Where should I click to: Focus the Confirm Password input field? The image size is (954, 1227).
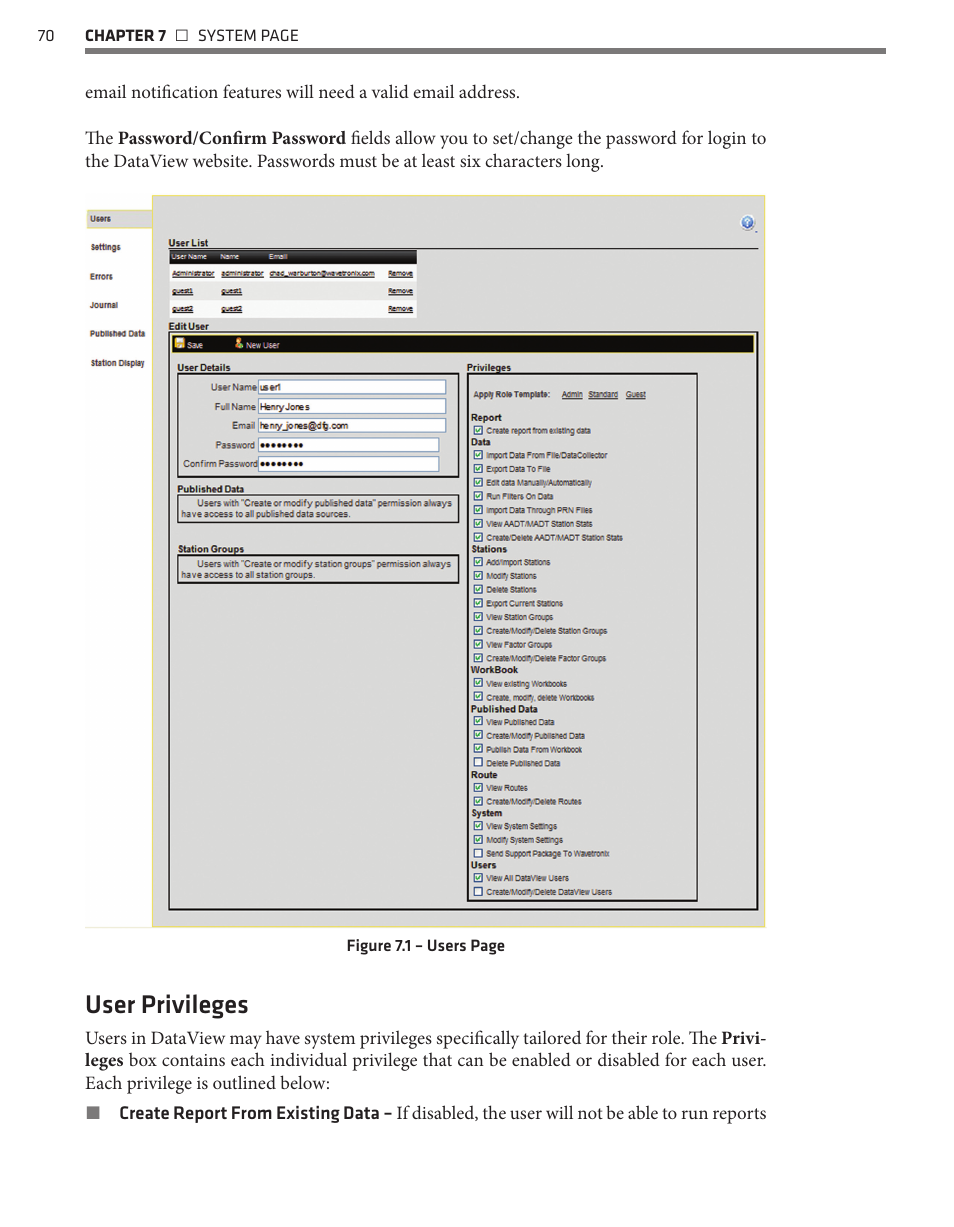click(x=349, y=464)
